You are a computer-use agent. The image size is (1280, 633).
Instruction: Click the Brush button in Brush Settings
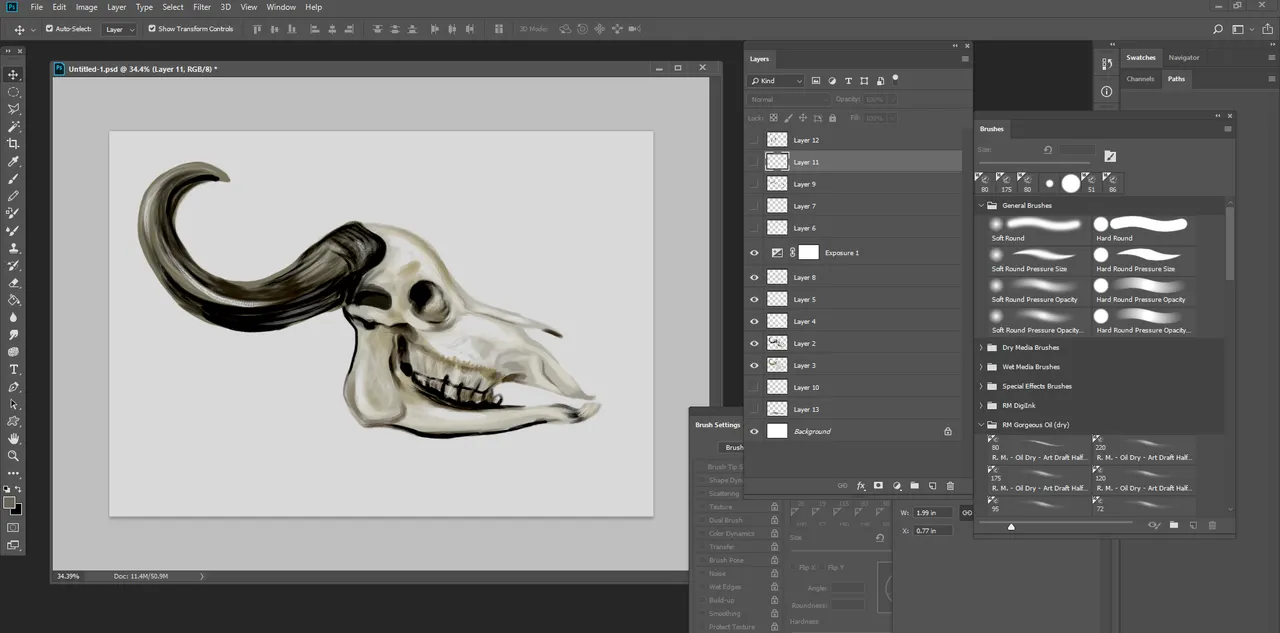733,447
